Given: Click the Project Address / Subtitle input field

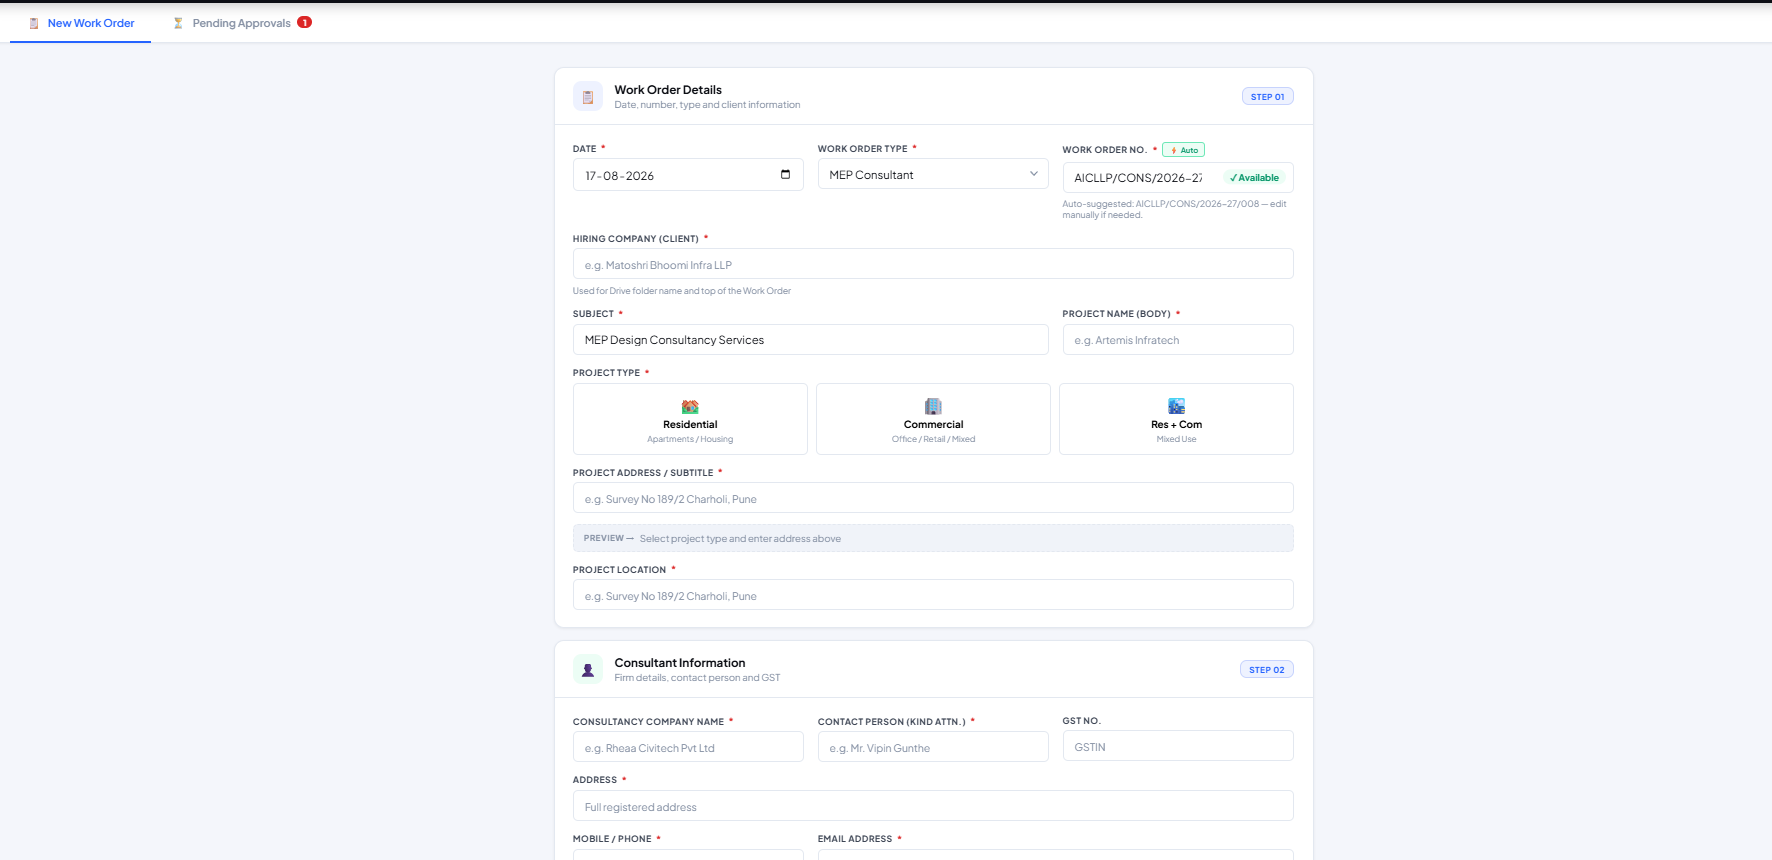Looking at the screenshot, I should pos(933,498).
